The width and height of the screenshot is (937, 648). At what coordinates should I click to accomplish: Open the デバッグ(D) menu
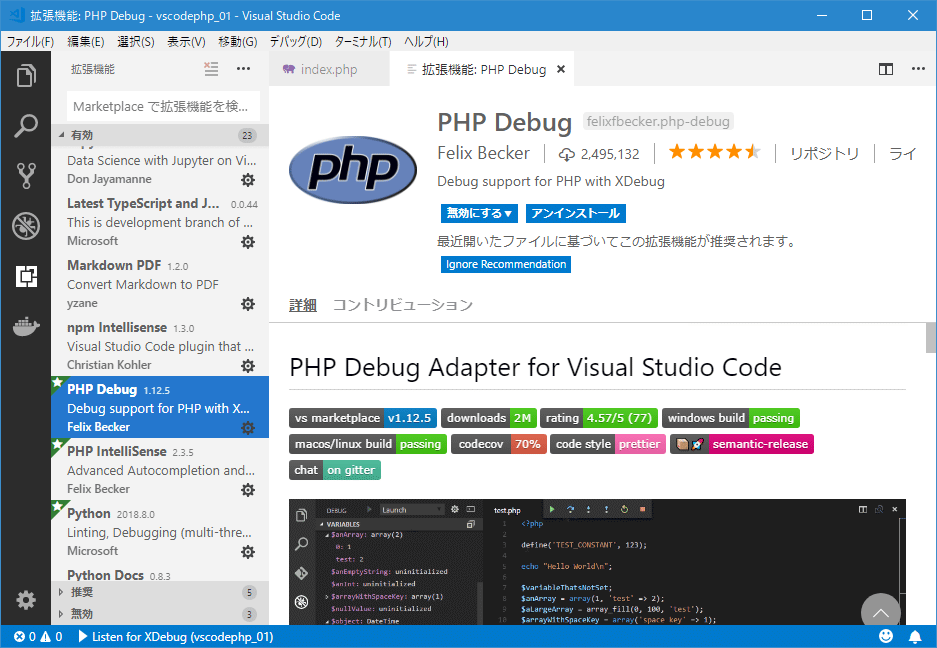click(x=296, y=41)
